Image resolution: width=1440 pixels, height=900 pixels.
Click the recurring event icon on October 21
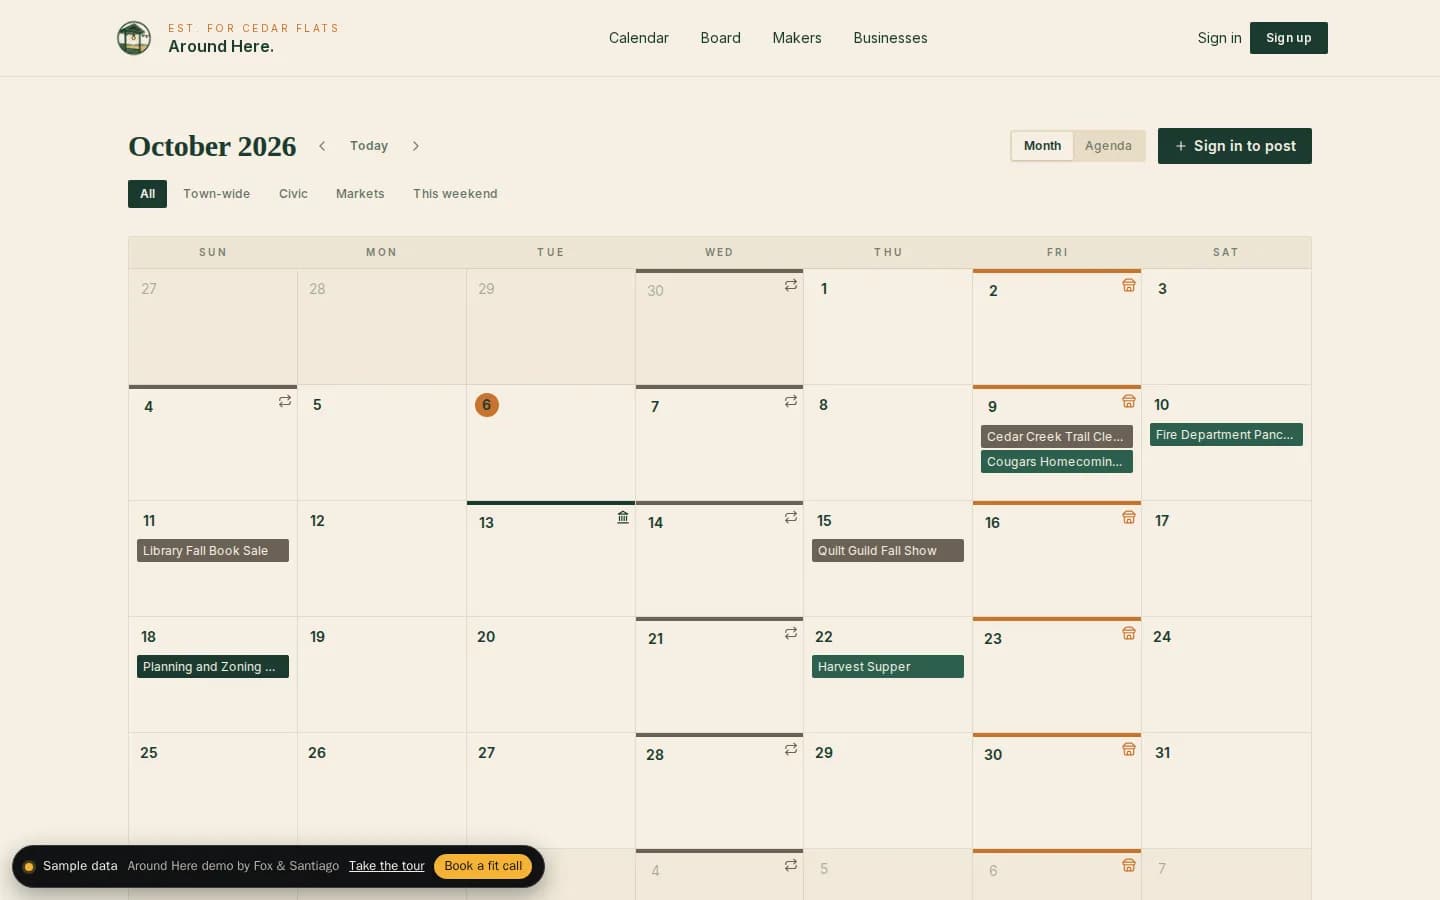point(791,633)
